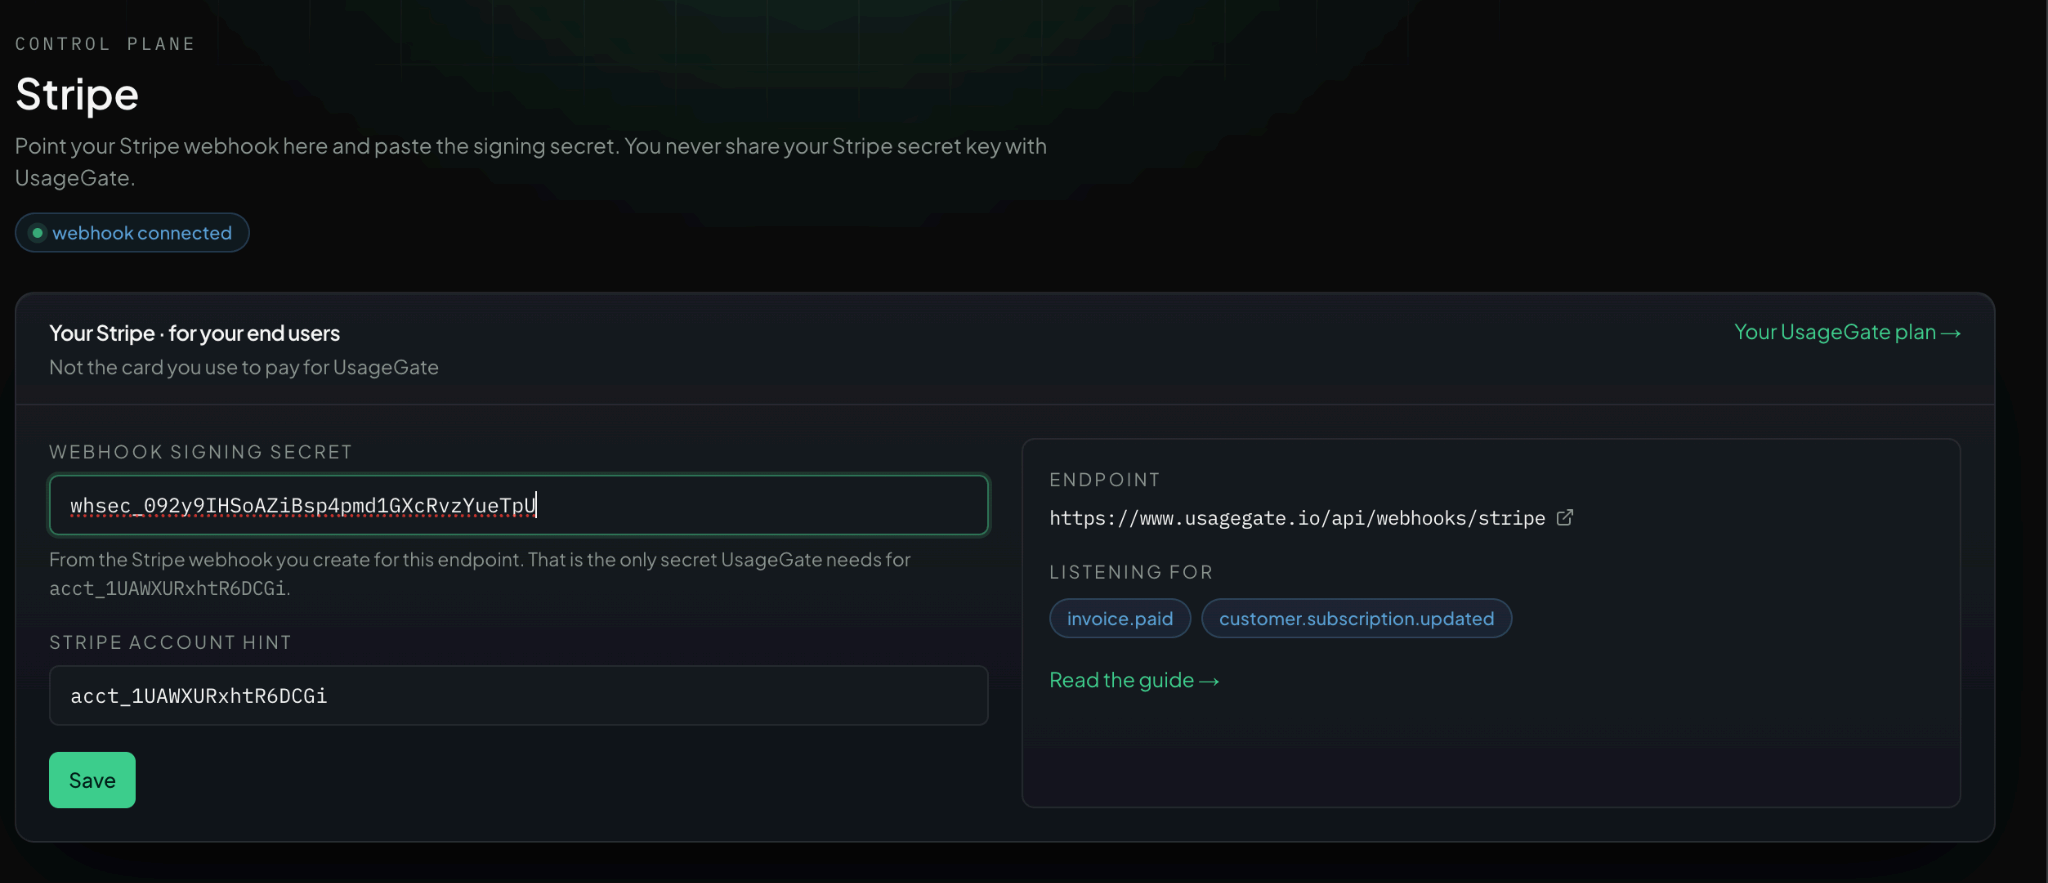This screenshot has width=2048, height=883.
Task: Focus the Webhook Signing Secret field
Action: point(519,505)
